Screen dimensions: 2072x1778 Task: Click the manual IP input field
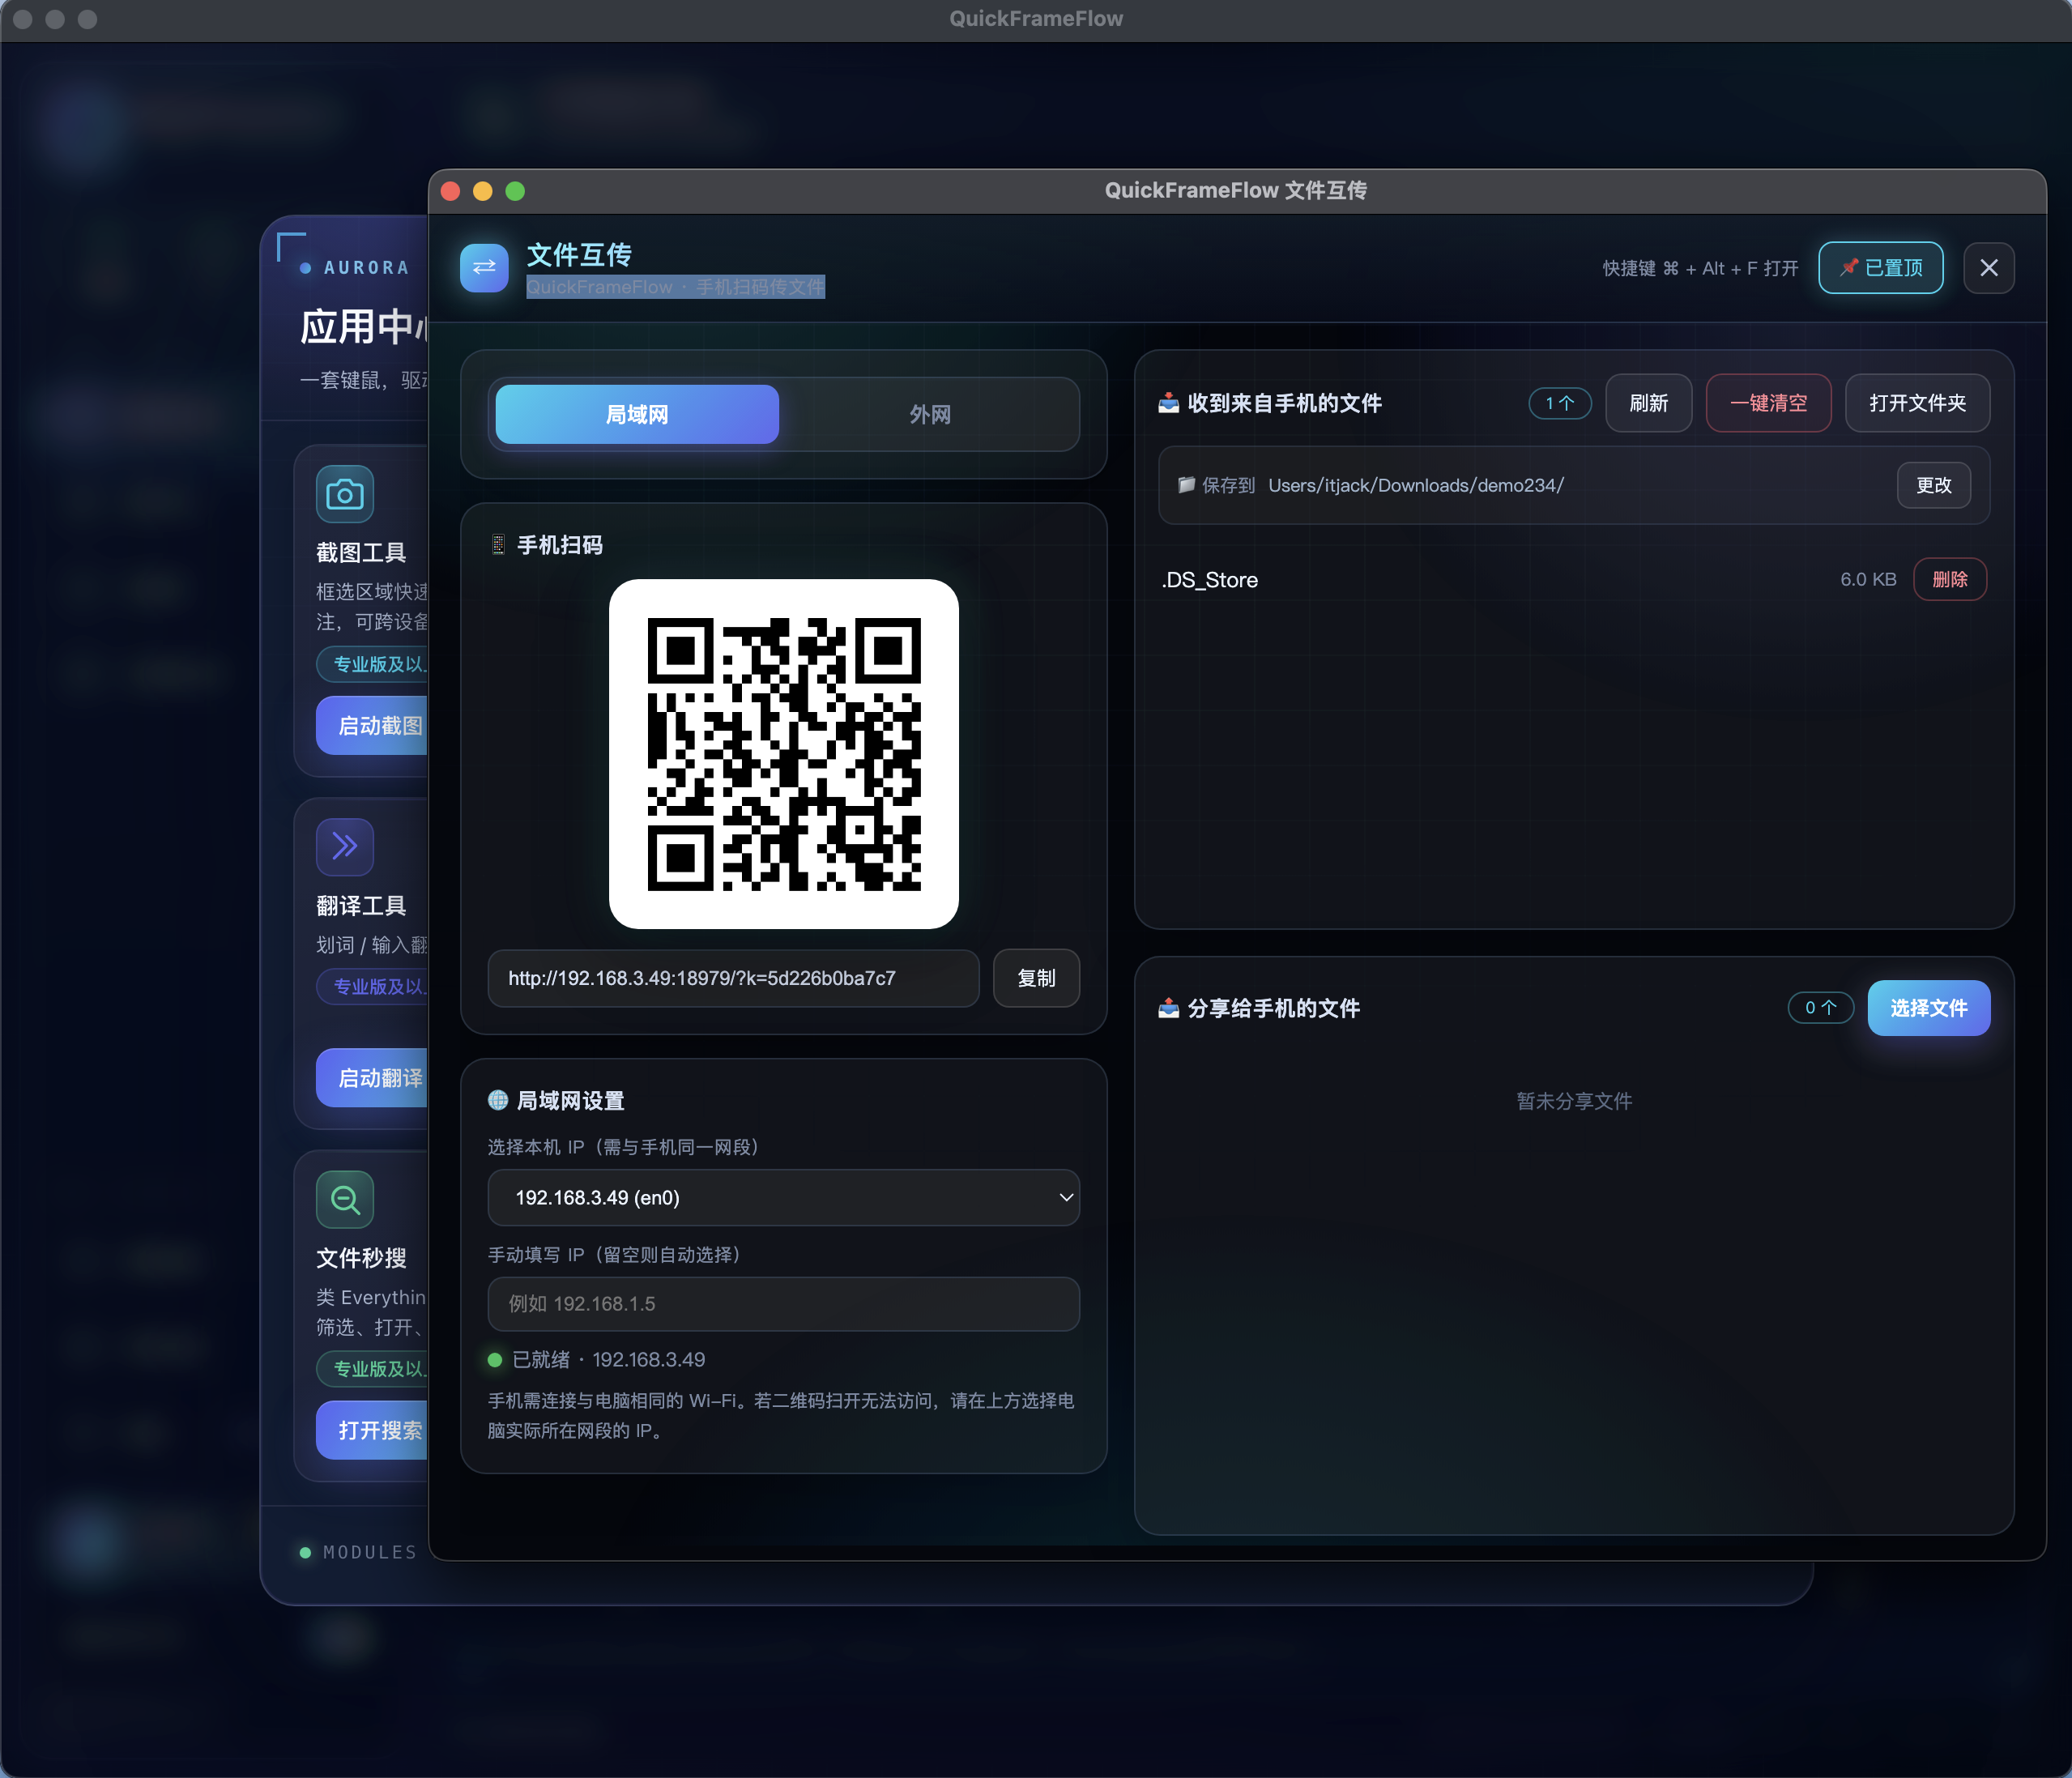tap(783, 1304)
